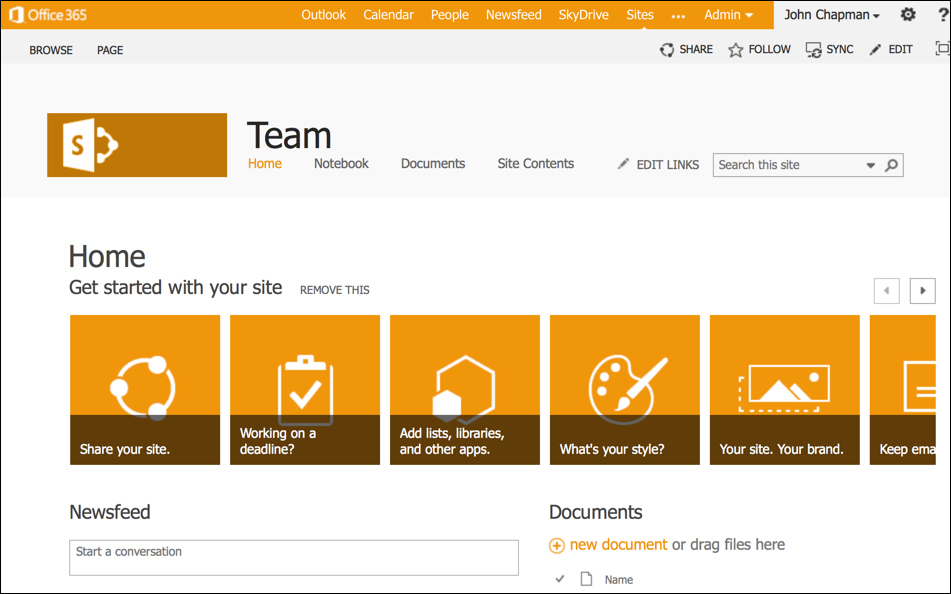The width and height of the screenshot is (951, 594).
Task: Open the Admin dropdown menu
Action: pos(728,15)
